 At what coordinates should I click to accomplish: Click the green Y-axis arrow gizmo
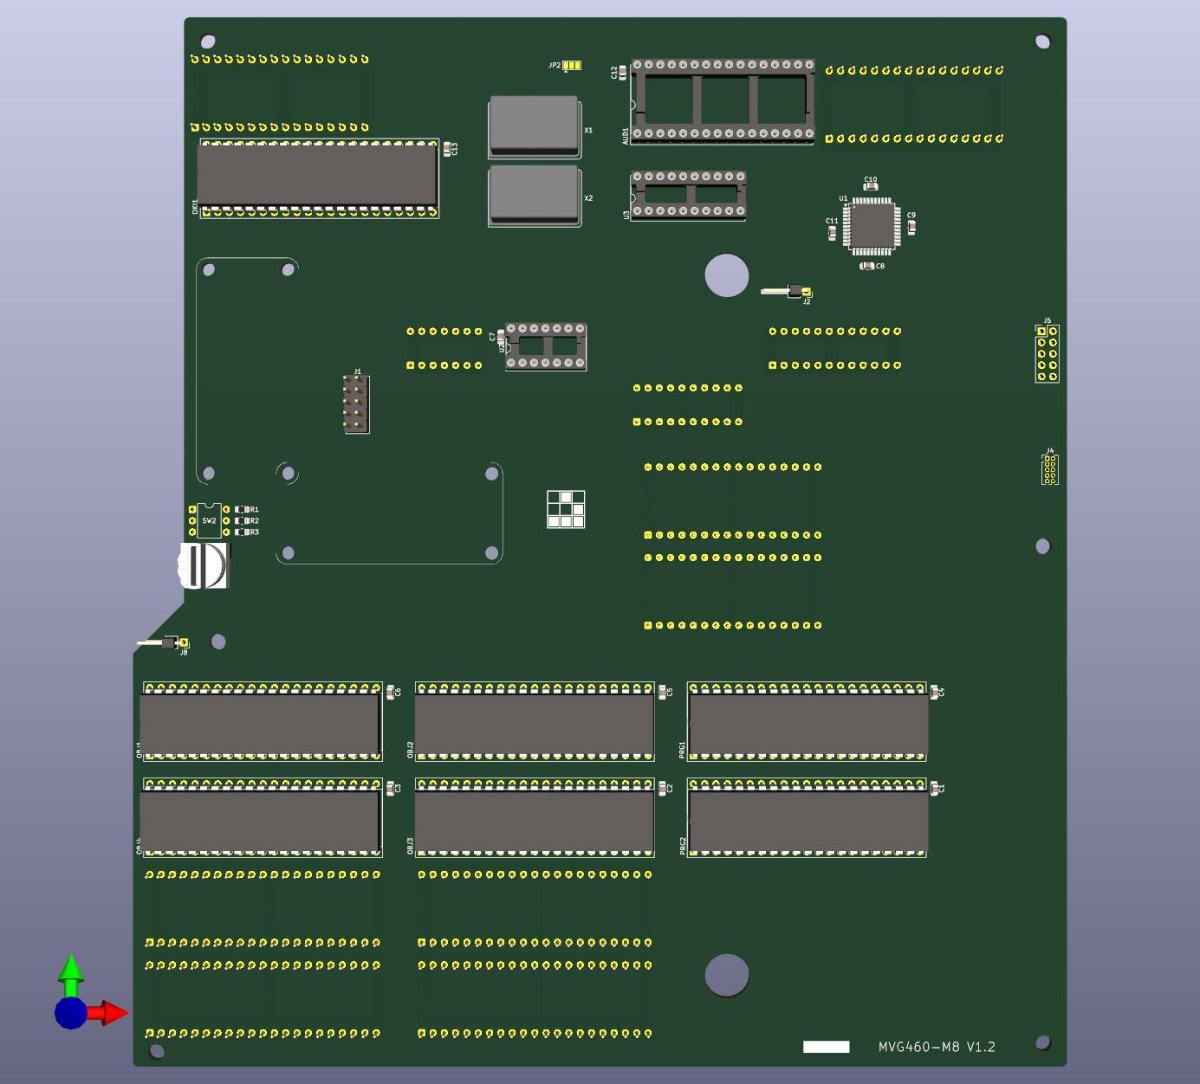coord(70,976)
